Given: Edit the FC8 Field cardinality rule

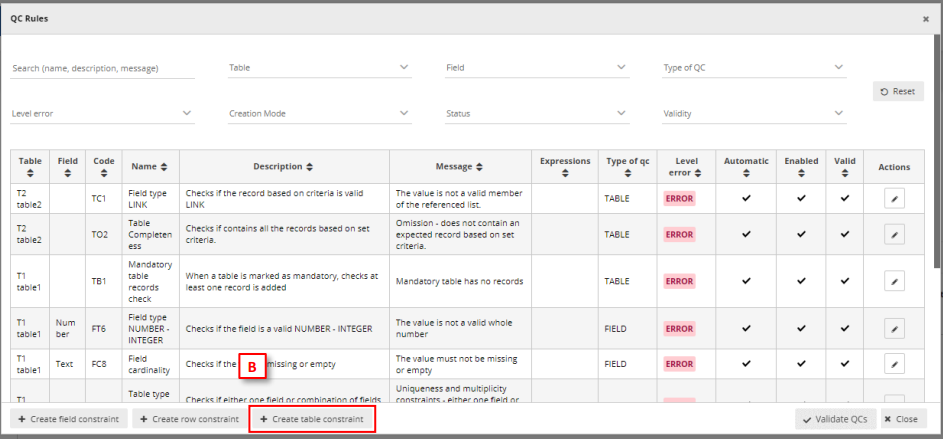Looking at the screenshot, I should point(894,364).
